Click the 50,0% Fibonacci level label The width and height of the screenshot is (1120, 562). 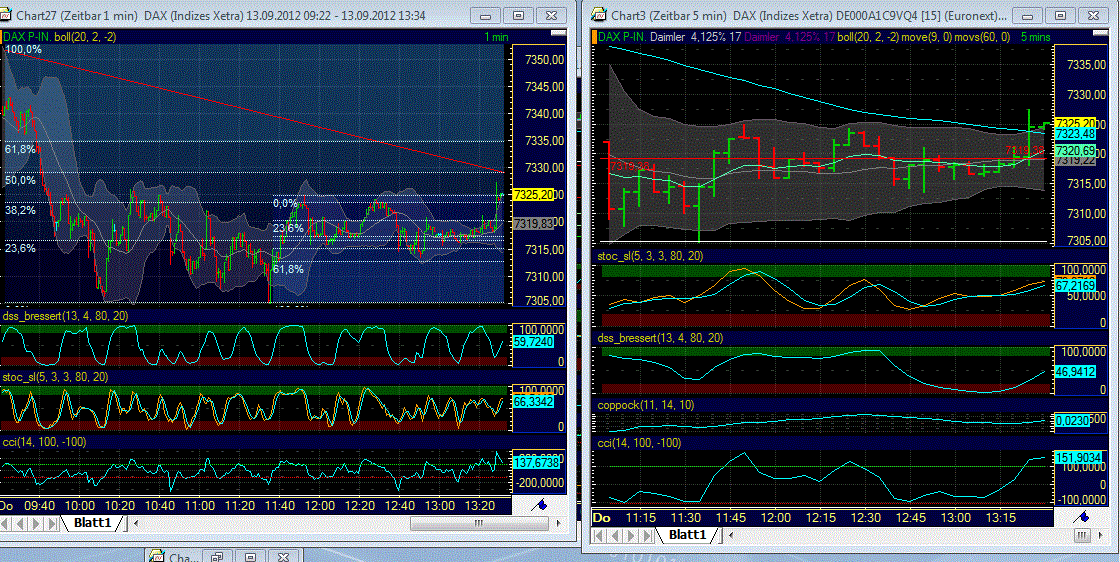click(20, 180)
